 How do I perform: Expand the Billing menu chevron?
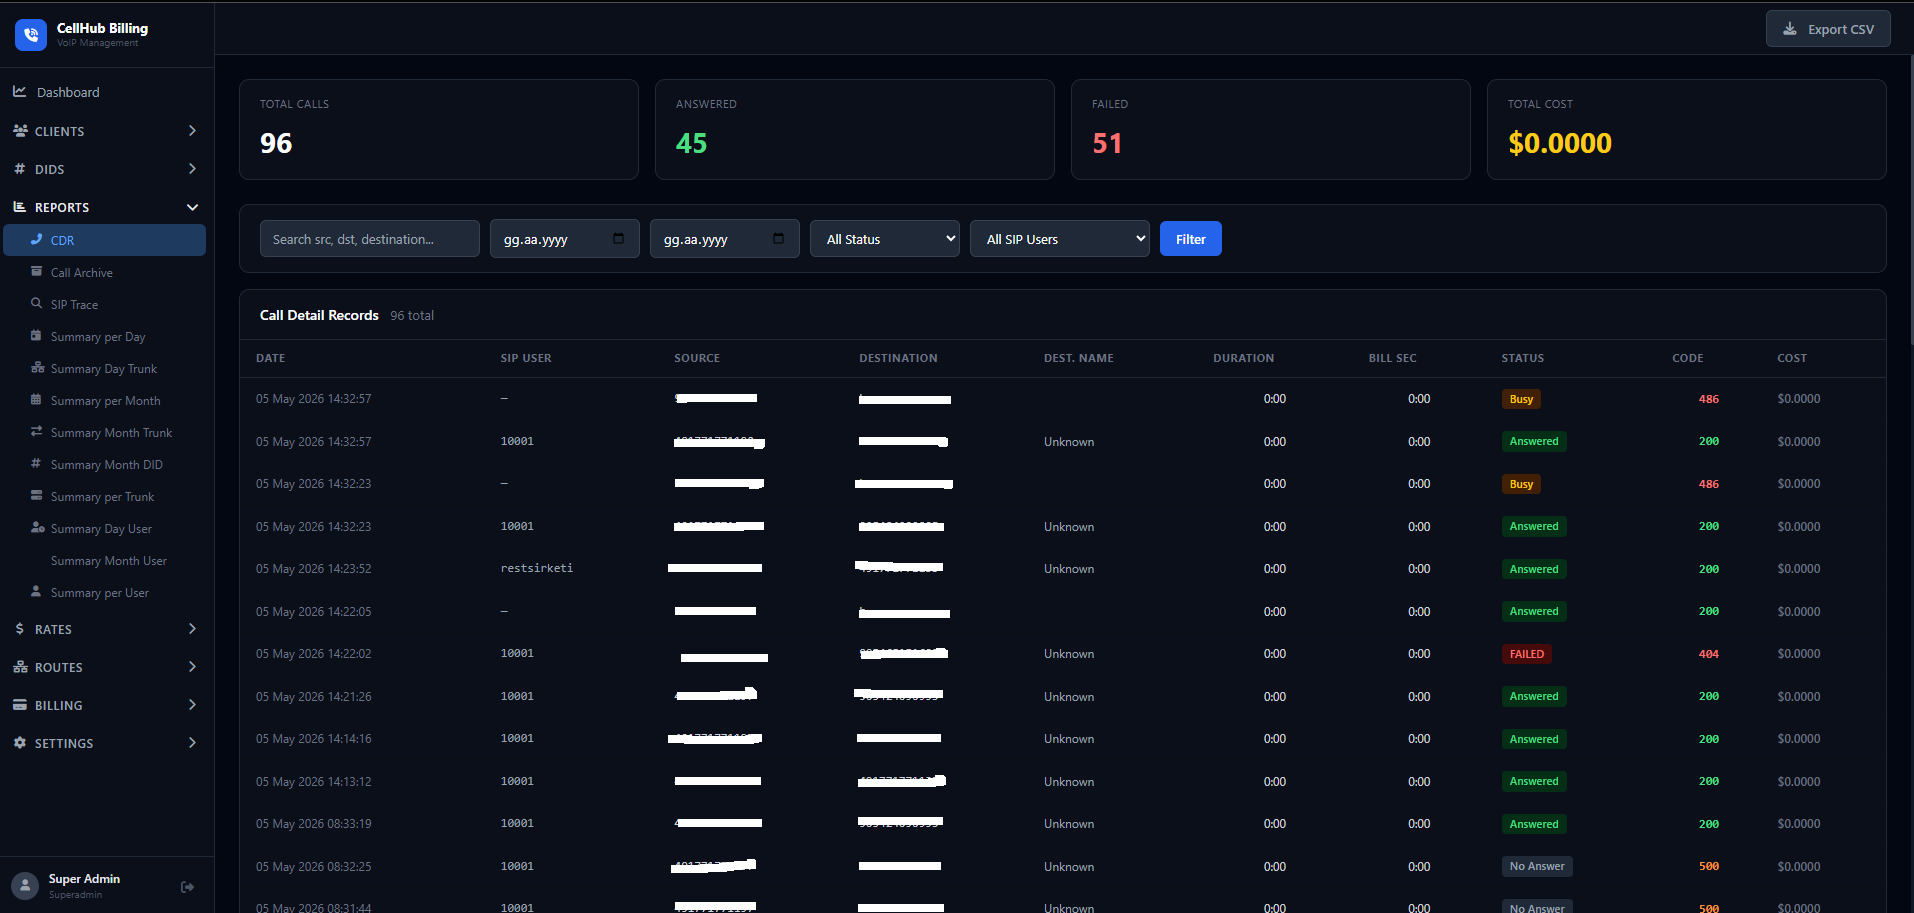tap(192, 705)
